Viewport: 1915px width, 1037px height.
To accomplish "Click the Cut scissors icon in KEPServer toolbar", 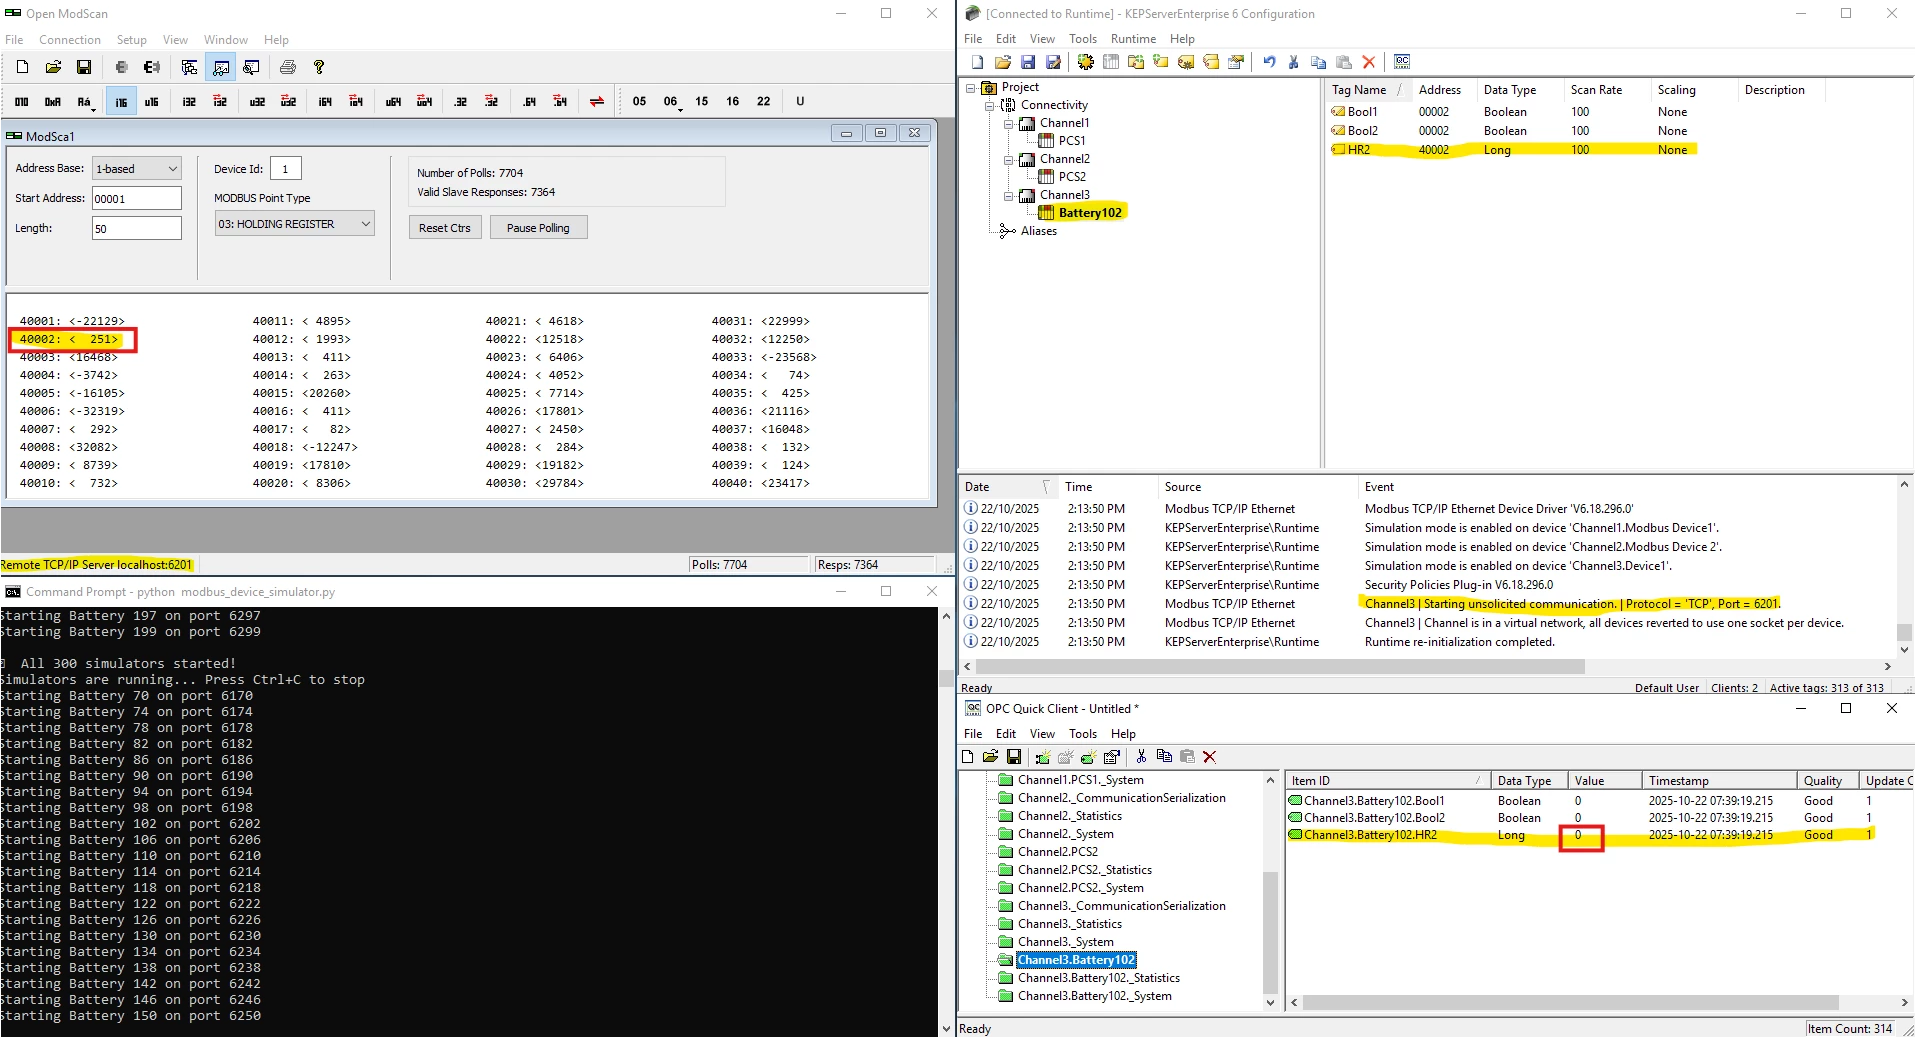I will tap(1294, 62).
